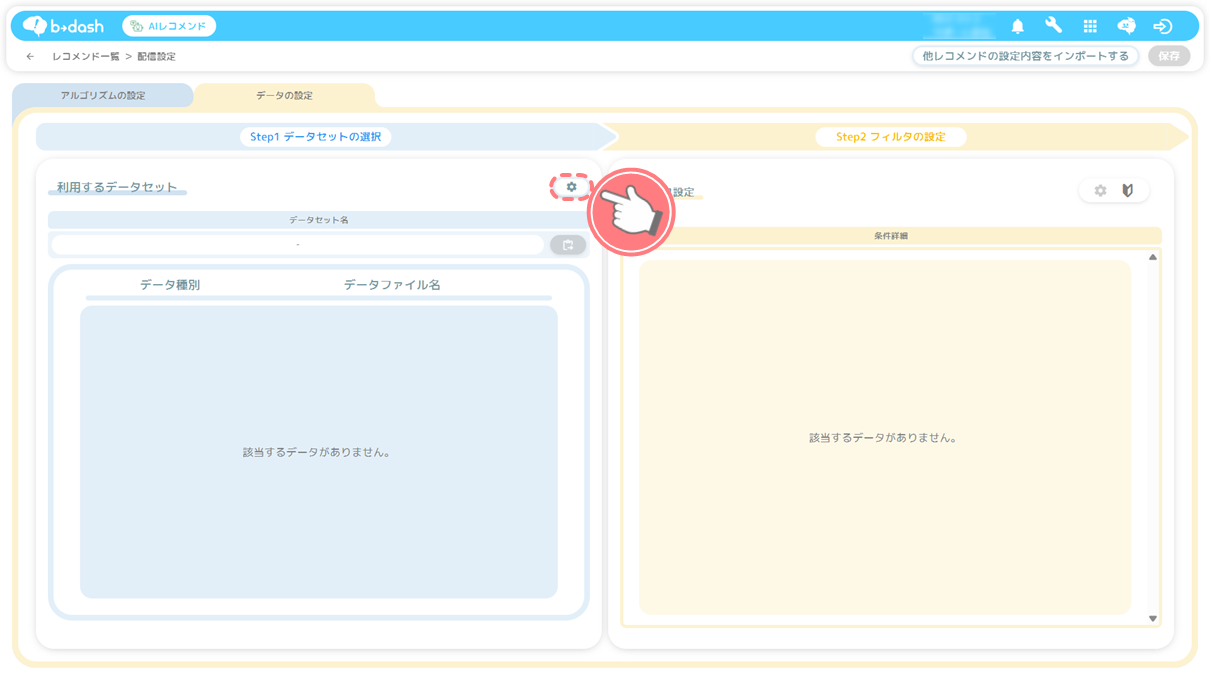The width and height of the screenshot is (1210, 680).
Task: Click the beginner guide mark icon
Action: tap(1128, 191)
